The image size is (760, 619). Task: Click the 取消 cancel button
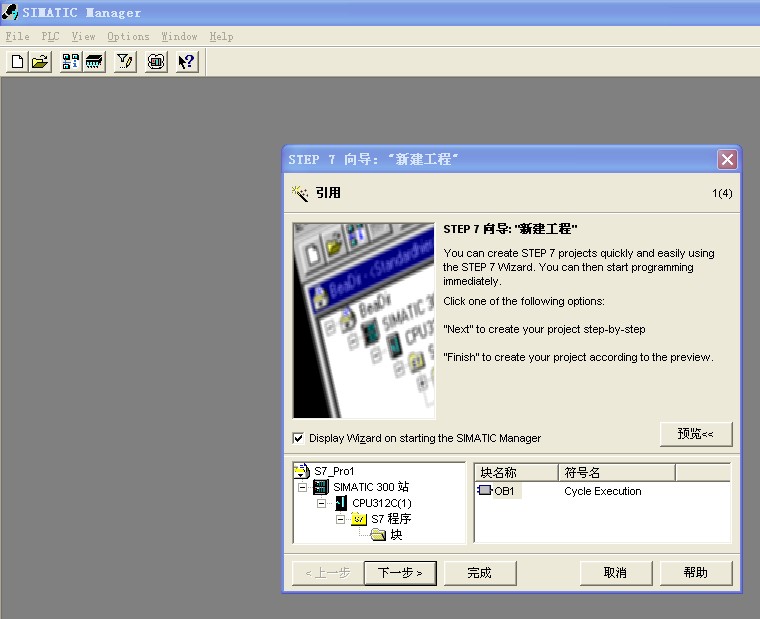pyautogui.click(x=616, y=573)
